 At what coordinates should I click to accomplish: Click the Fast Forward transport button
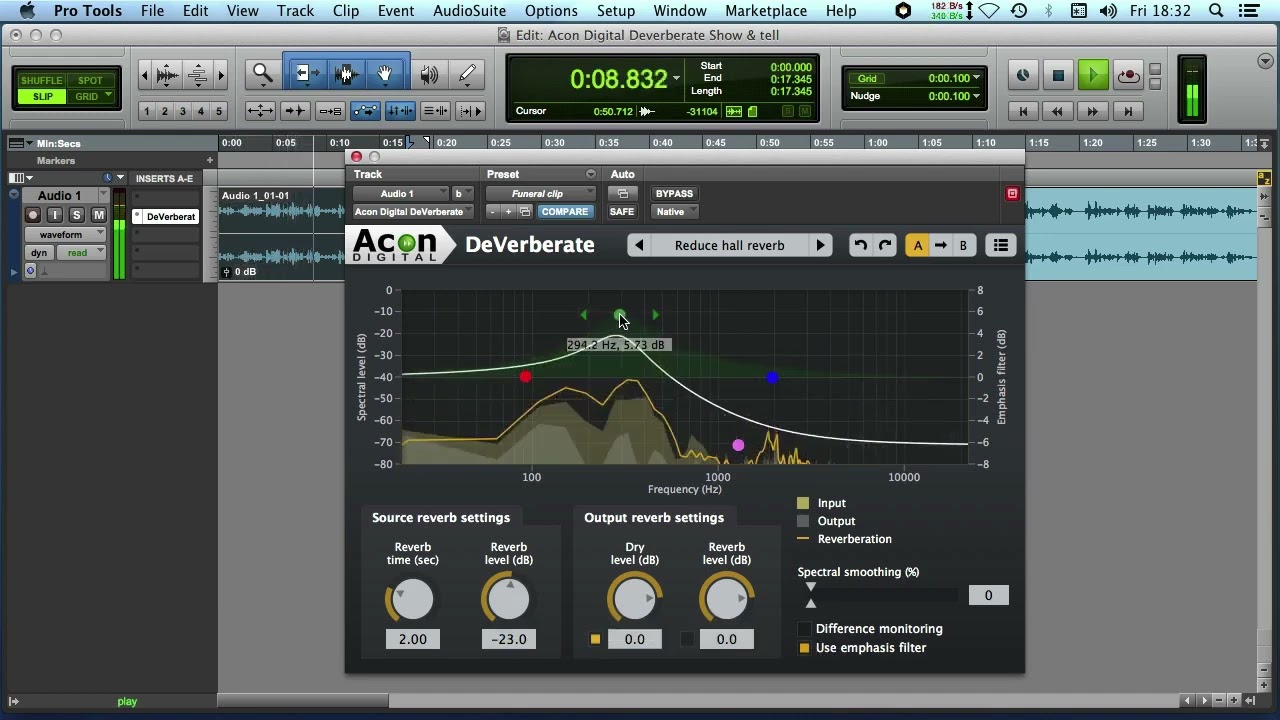(x=1093, y=111)
